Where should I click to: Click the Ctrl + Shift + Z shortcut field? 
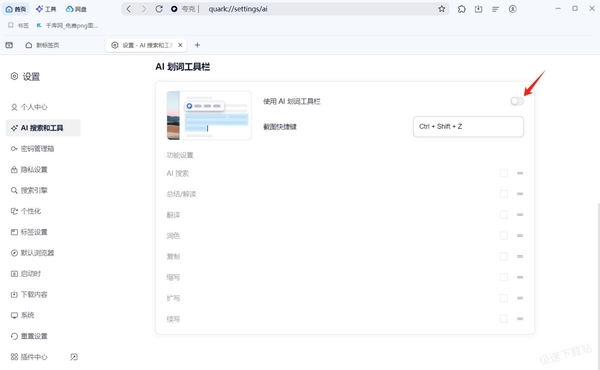click(468, 127)
